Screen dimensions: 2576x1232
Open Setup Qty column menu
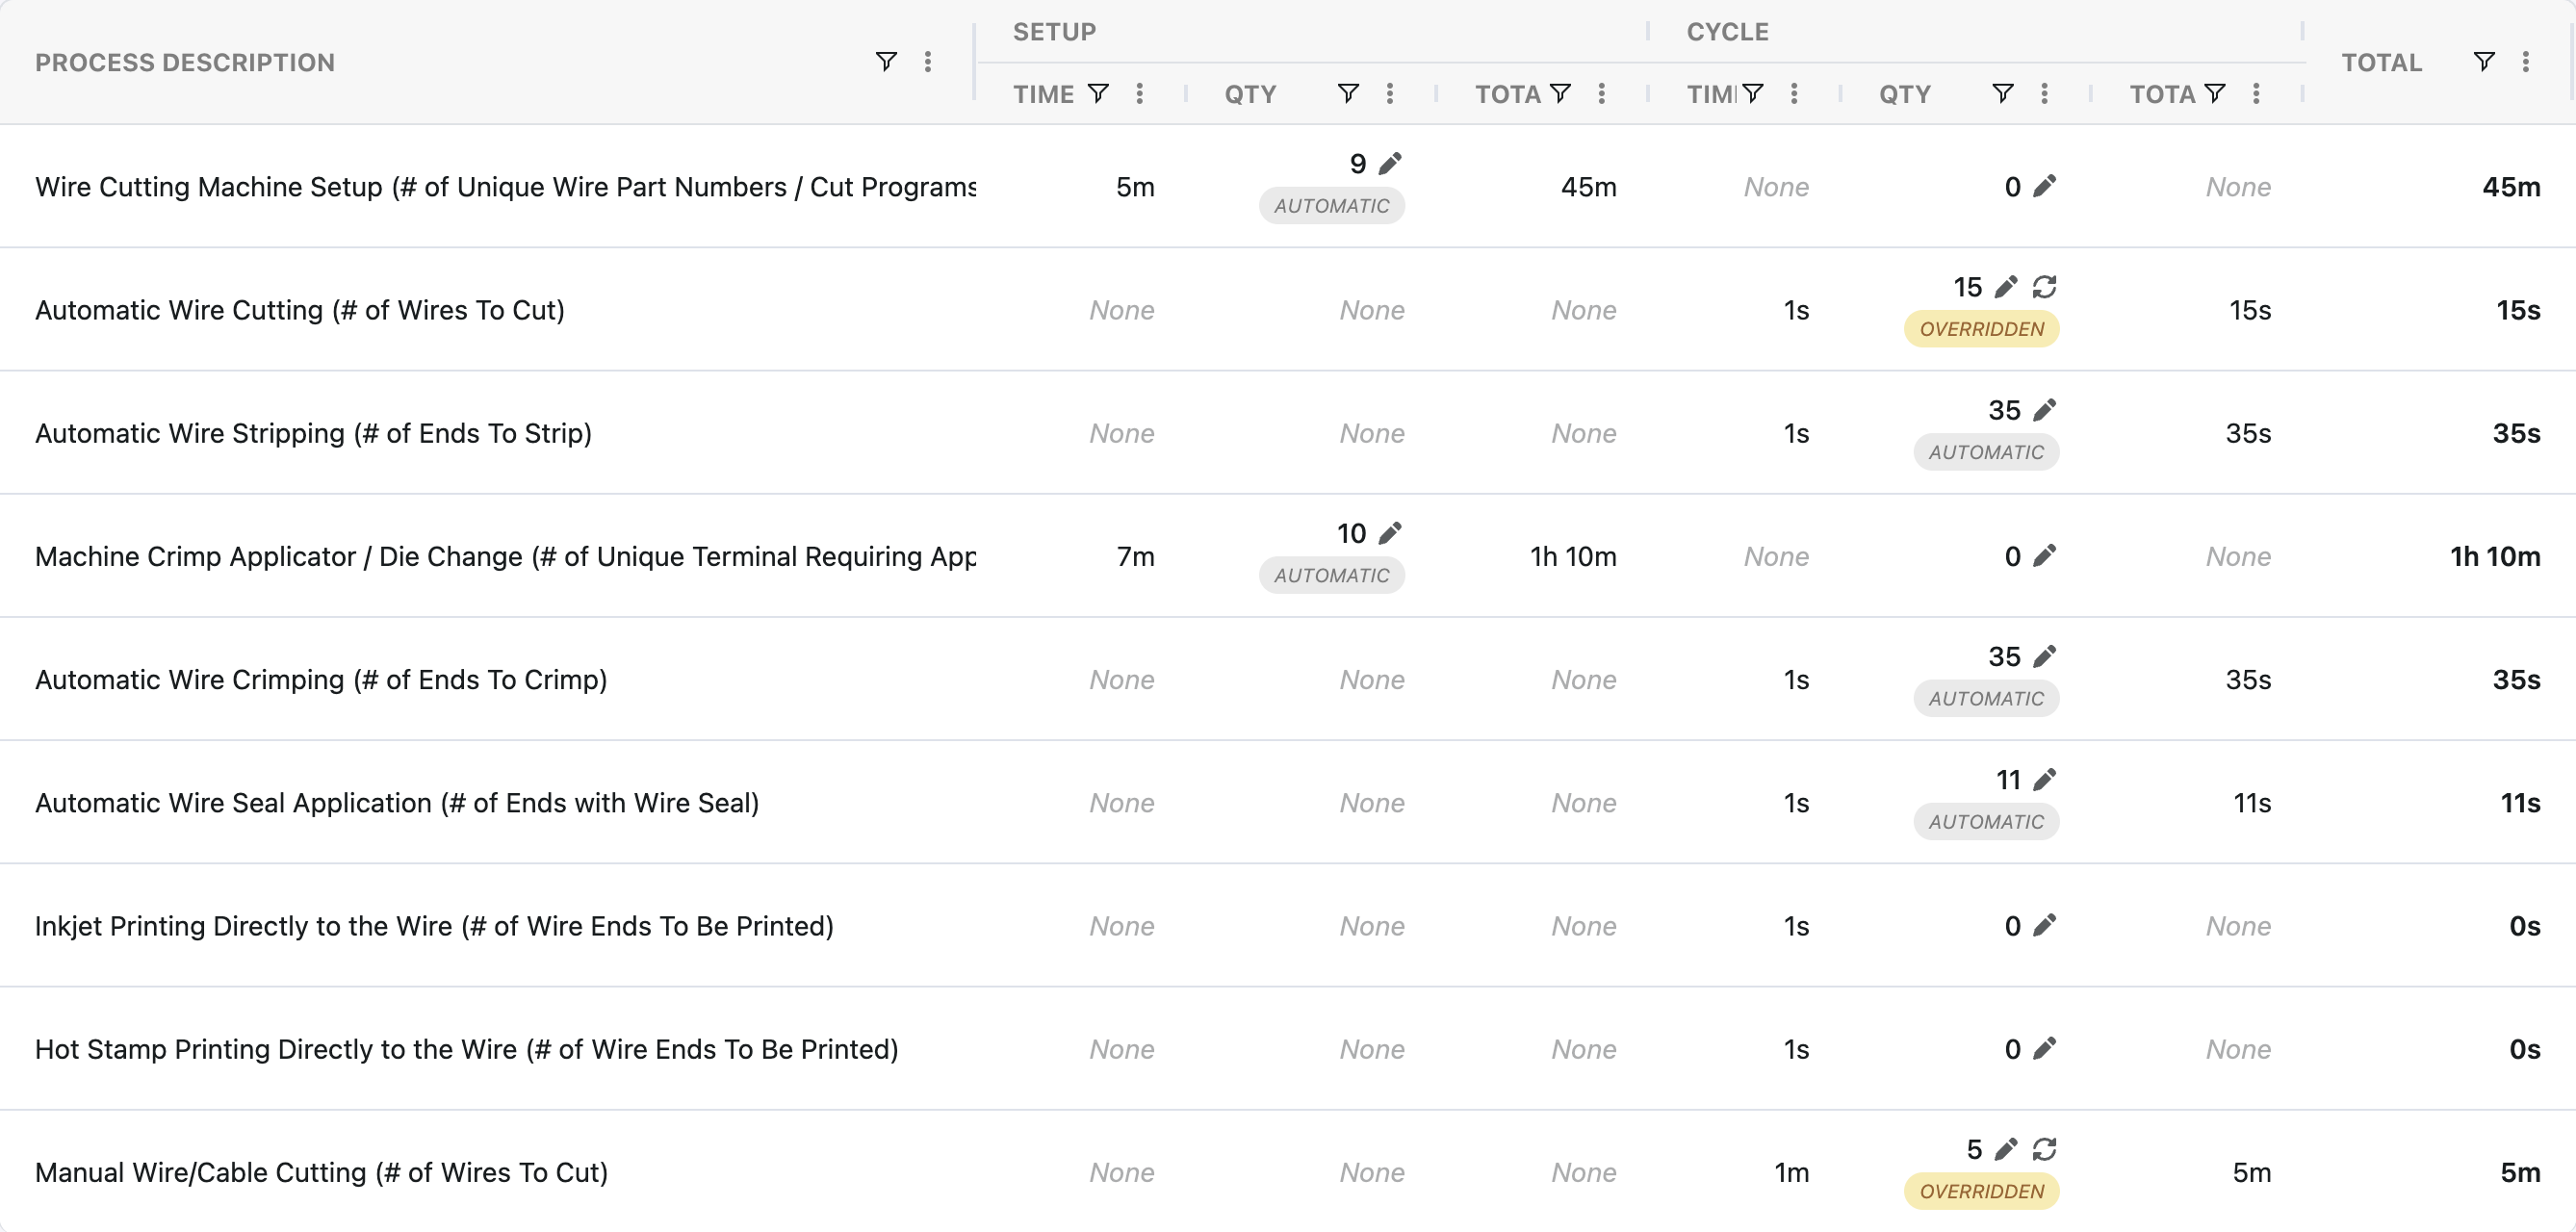tap(1390, 94)
